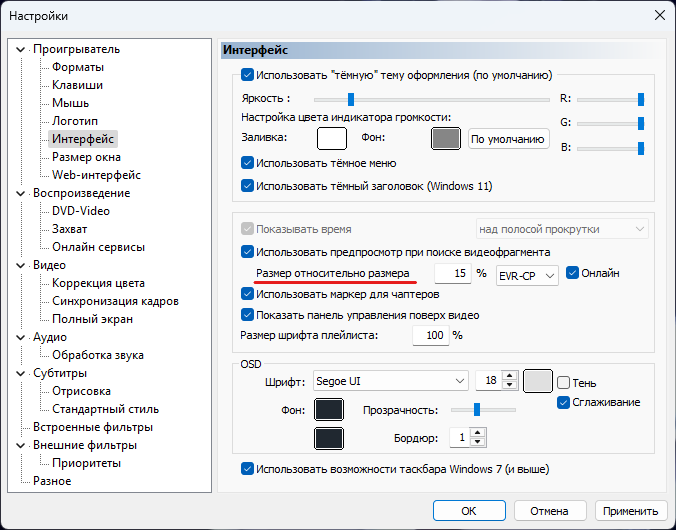Open the volume indicator "Фон" gray swatch
676x530 pixels.
446,139
